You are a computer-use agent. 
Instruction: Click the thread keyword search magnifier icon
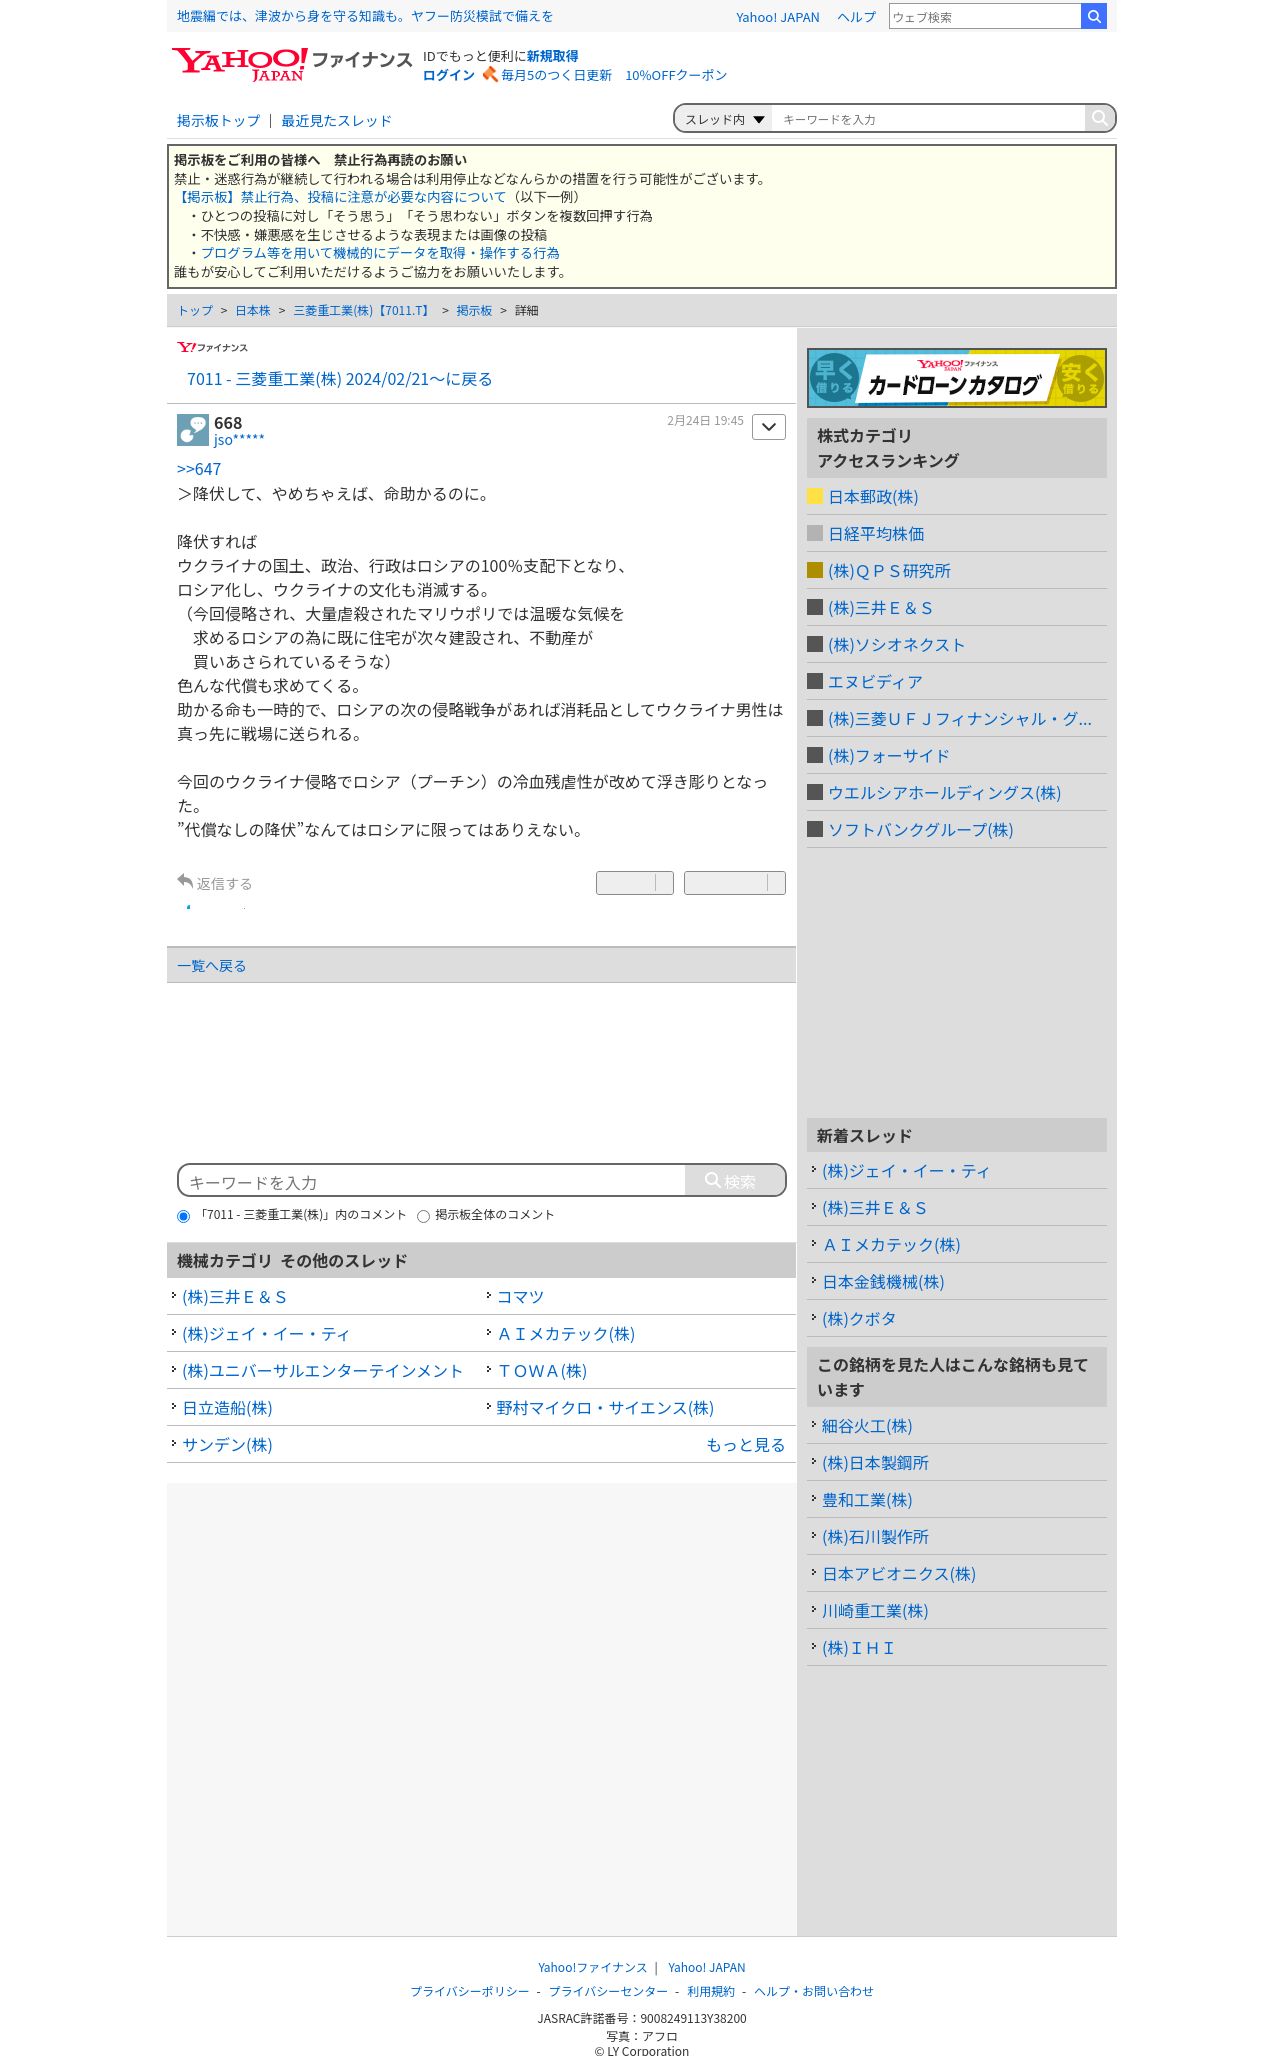(1099, 118)
